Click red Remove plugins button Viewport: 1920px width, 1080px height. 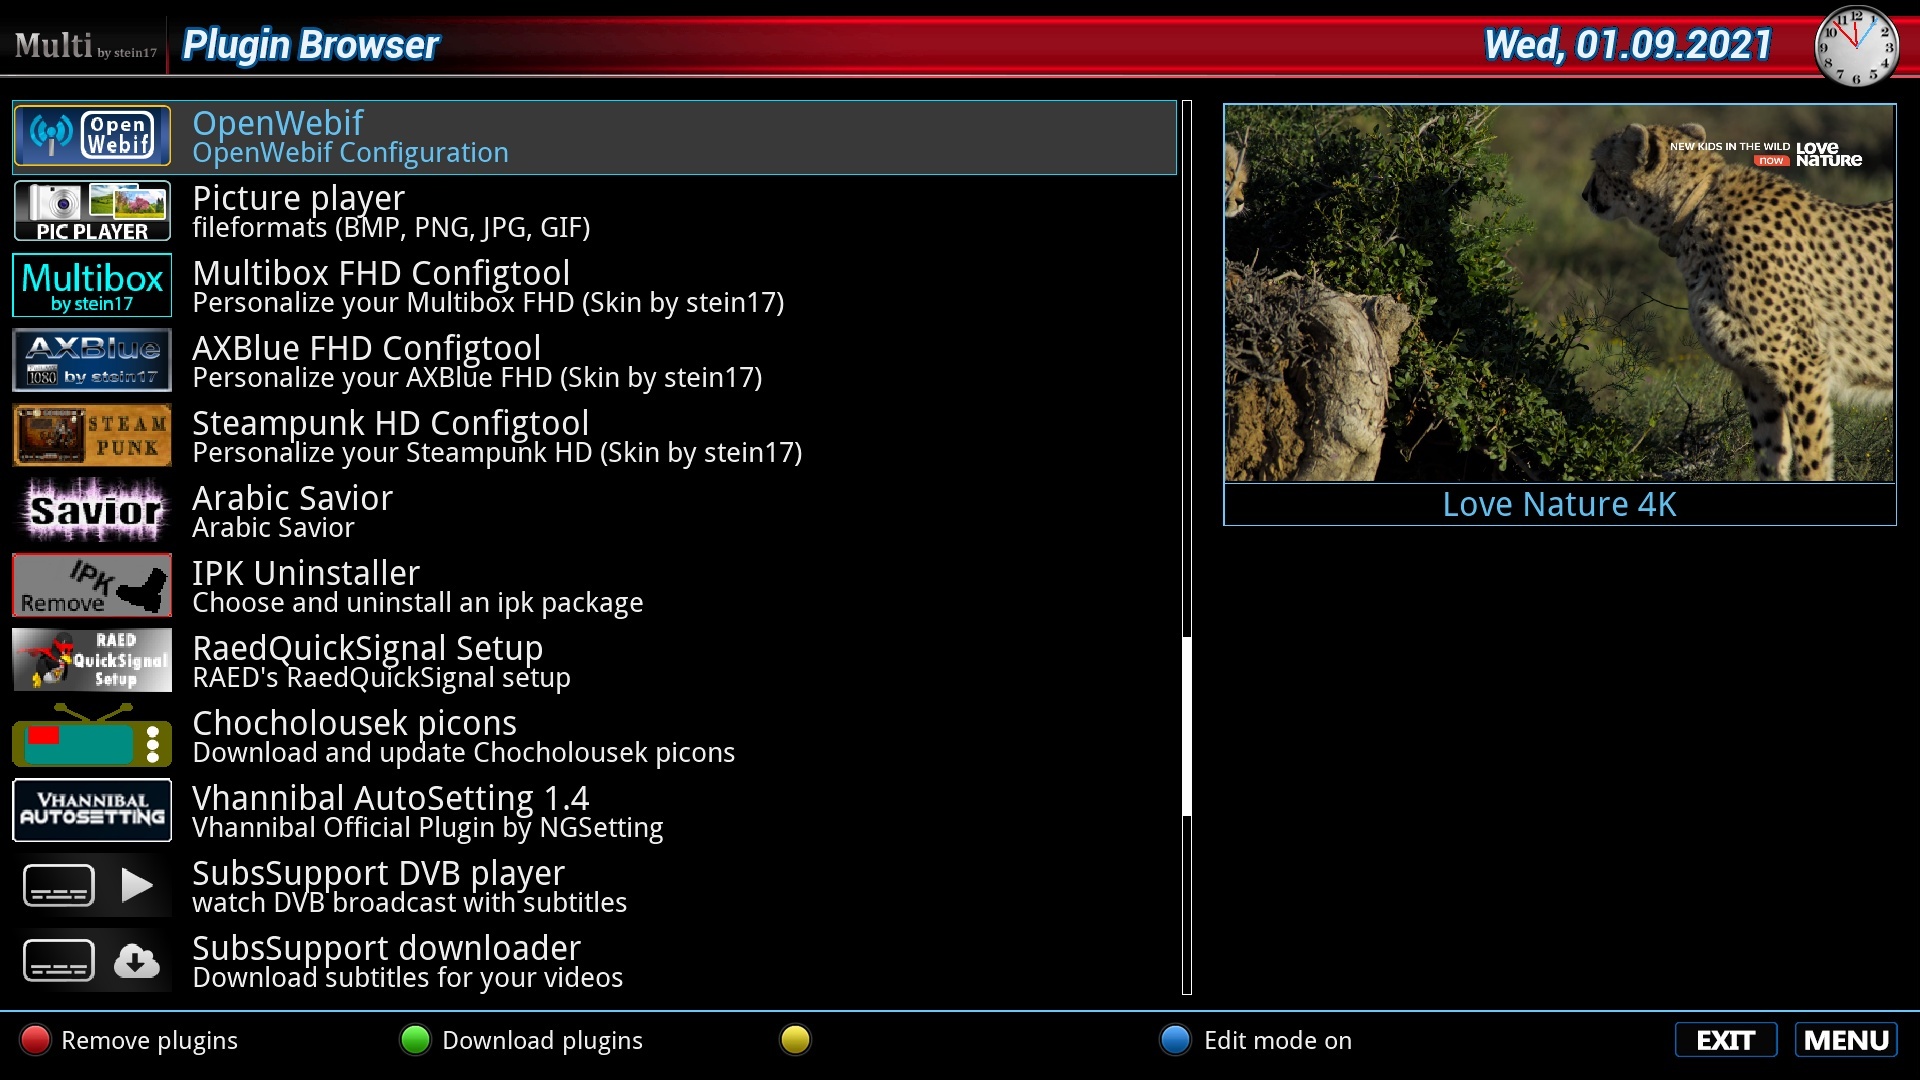point(128,1040)
